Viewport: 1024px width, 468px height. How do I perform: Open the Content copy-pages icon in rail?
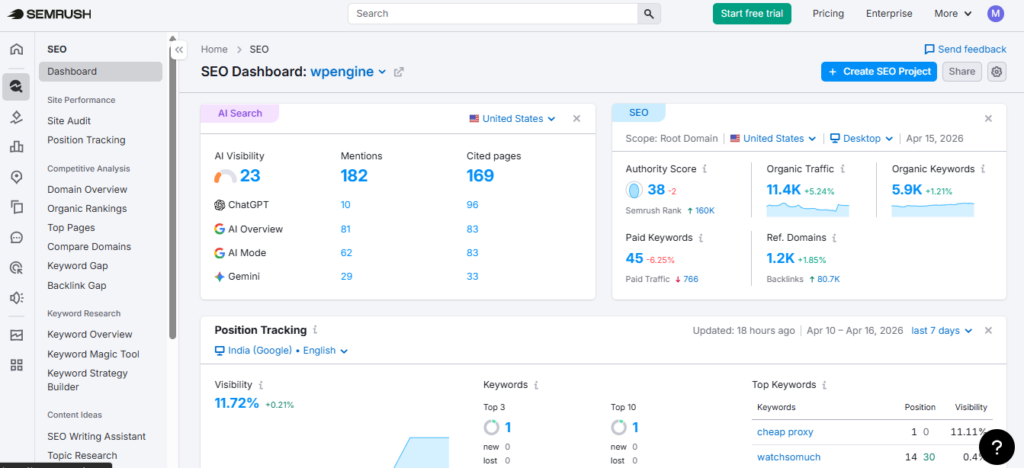pyautogui.click(x=16, y=207)
